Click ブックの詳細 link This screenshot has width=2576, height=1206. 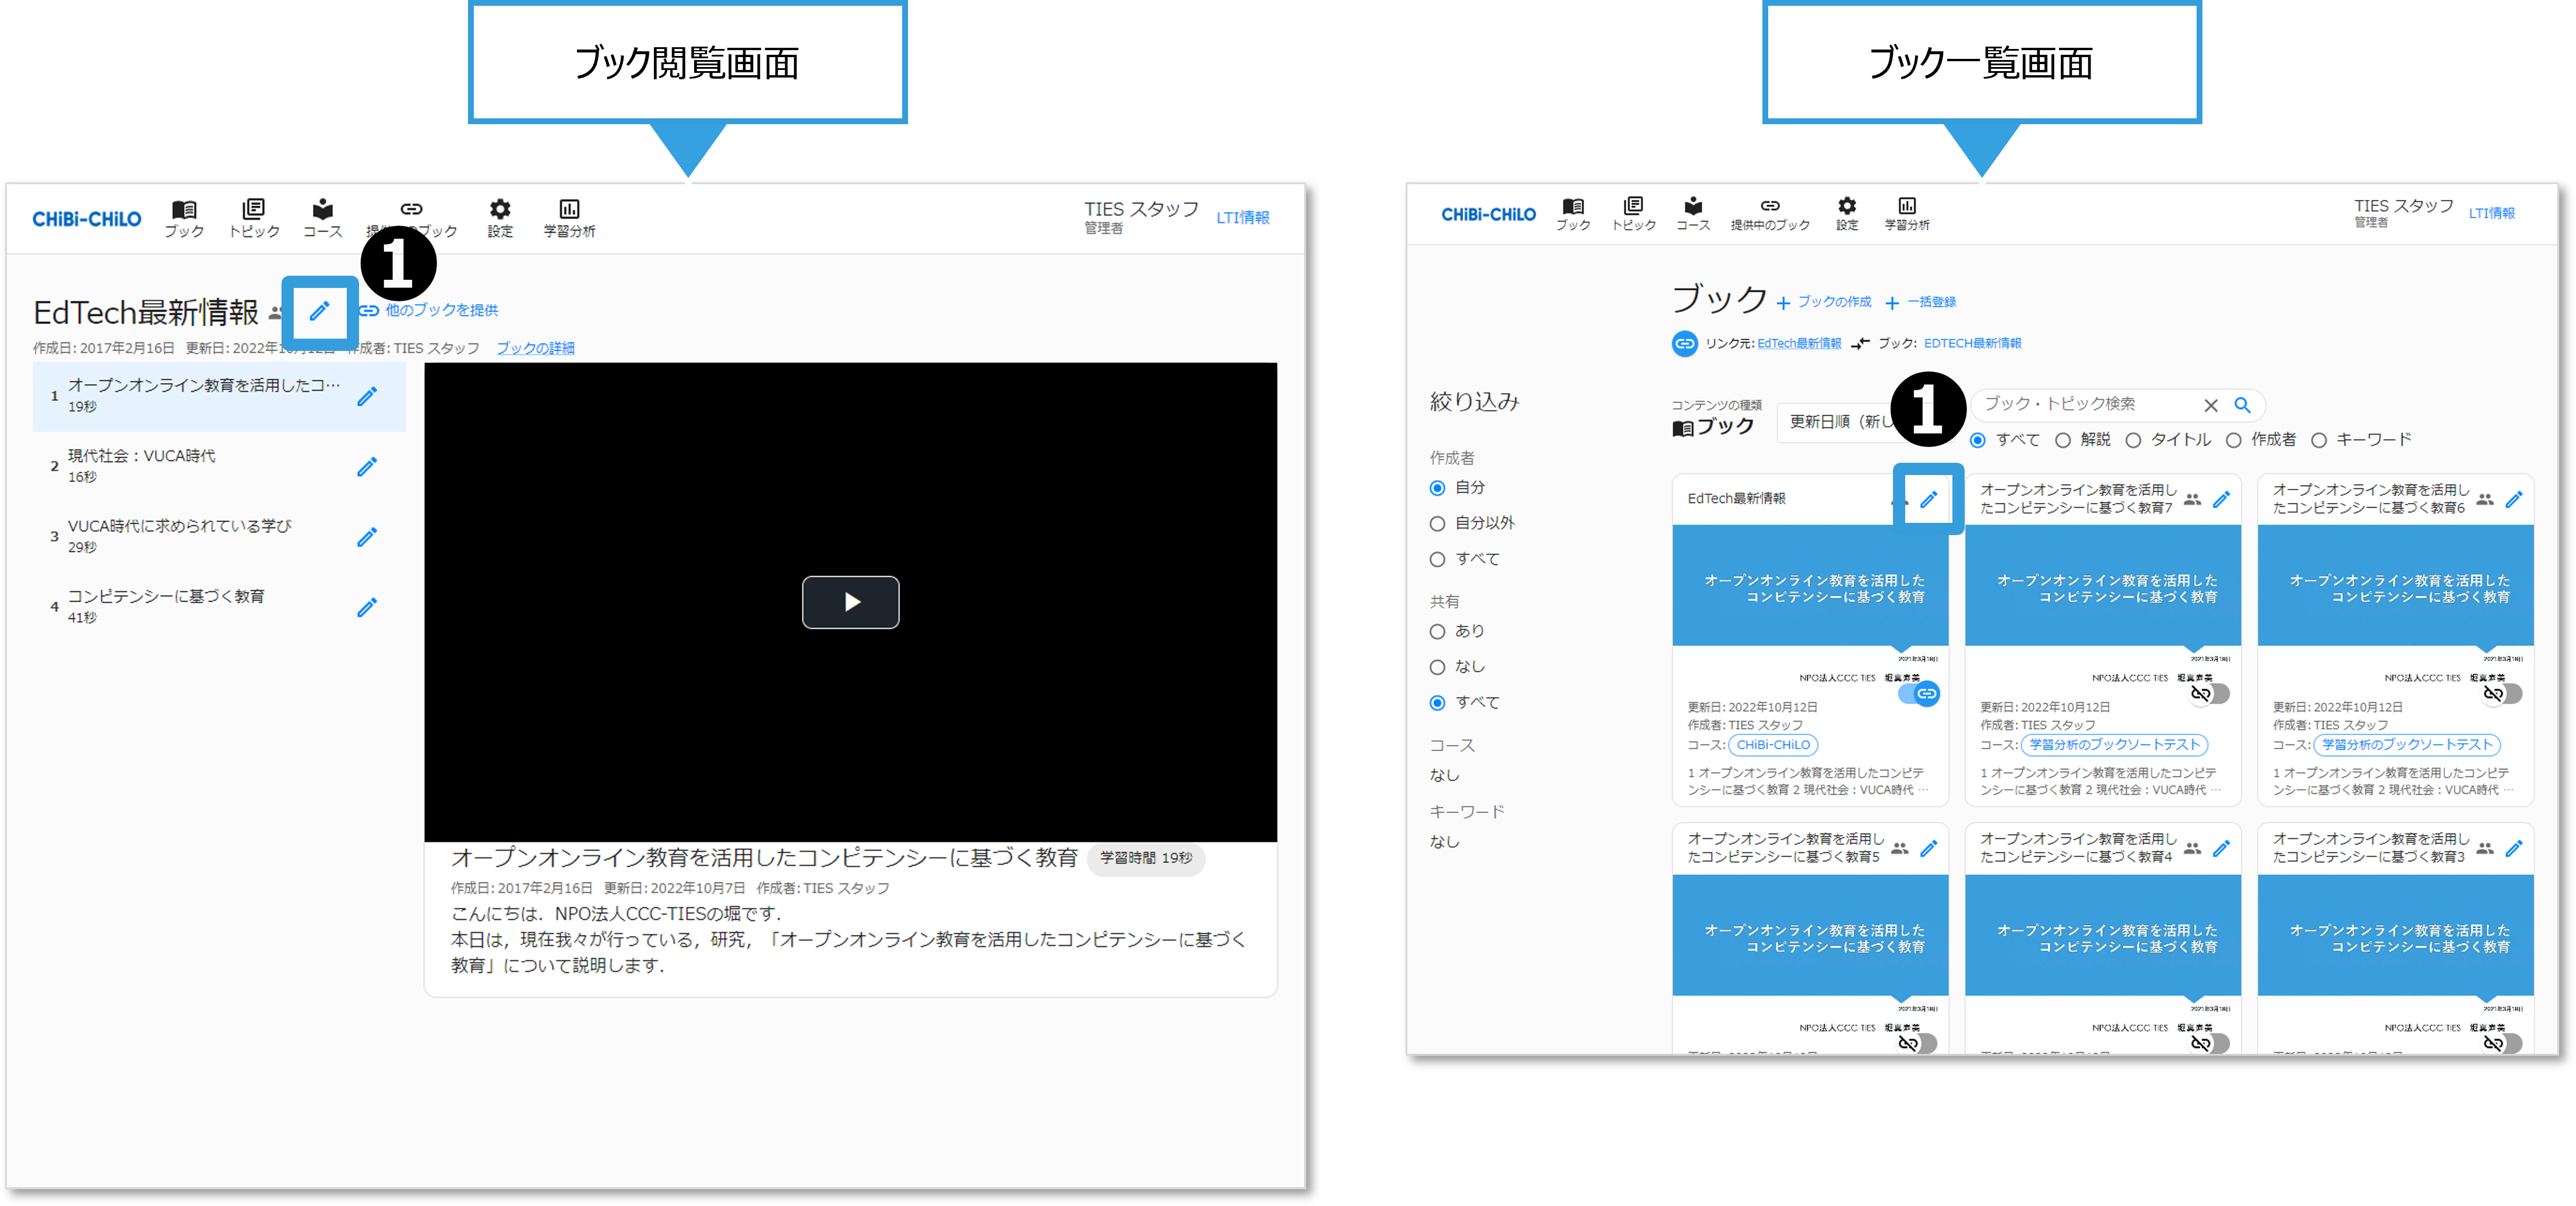pos(535,348)
